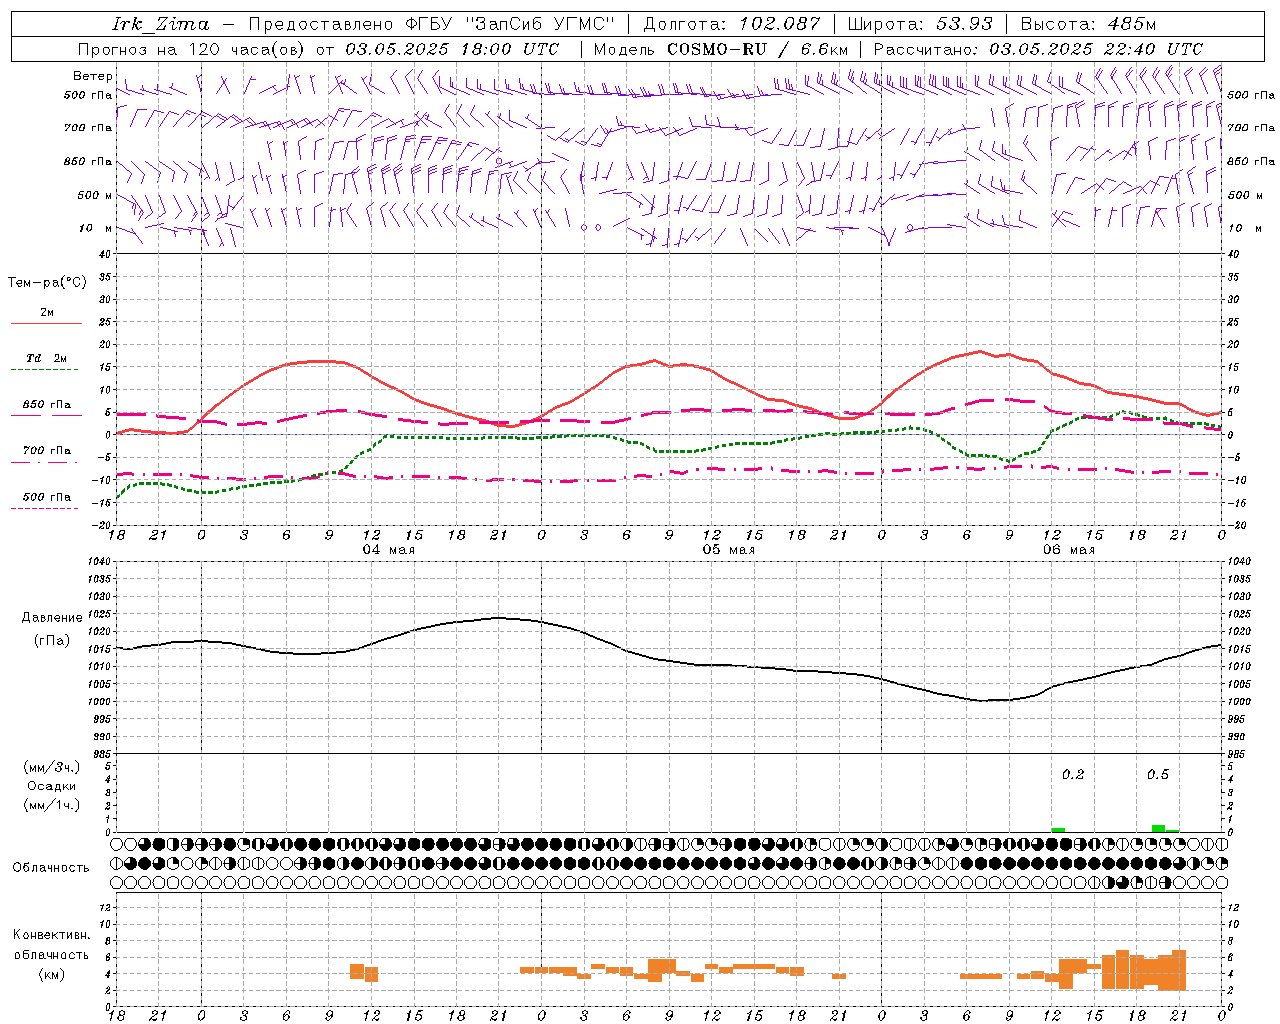Image resolution: width=1280 pixels, height=1024 pixels.
Task: Click the 05 мая date label
Action: [x=728, y=550]
